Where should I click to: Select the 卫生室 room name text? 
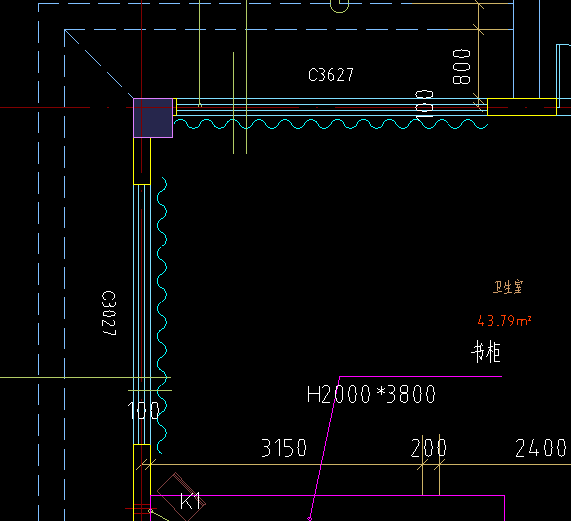pos(508,287)
